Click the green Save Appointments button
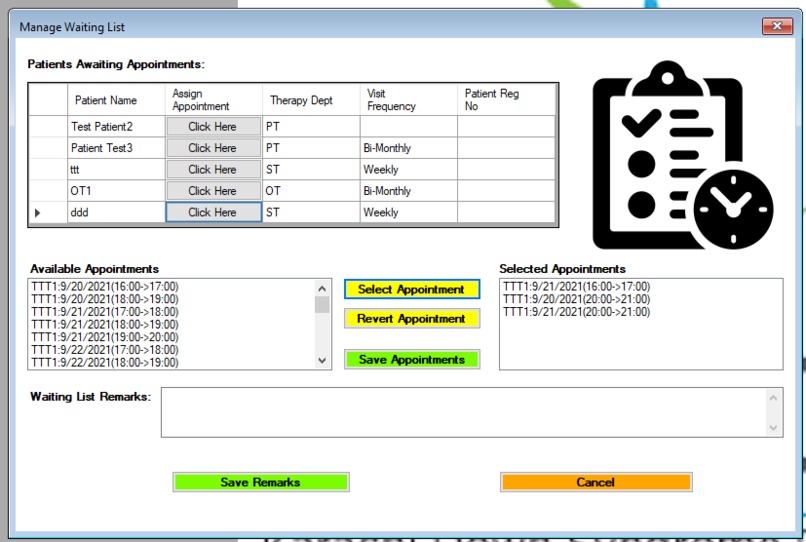 (412, 359)
